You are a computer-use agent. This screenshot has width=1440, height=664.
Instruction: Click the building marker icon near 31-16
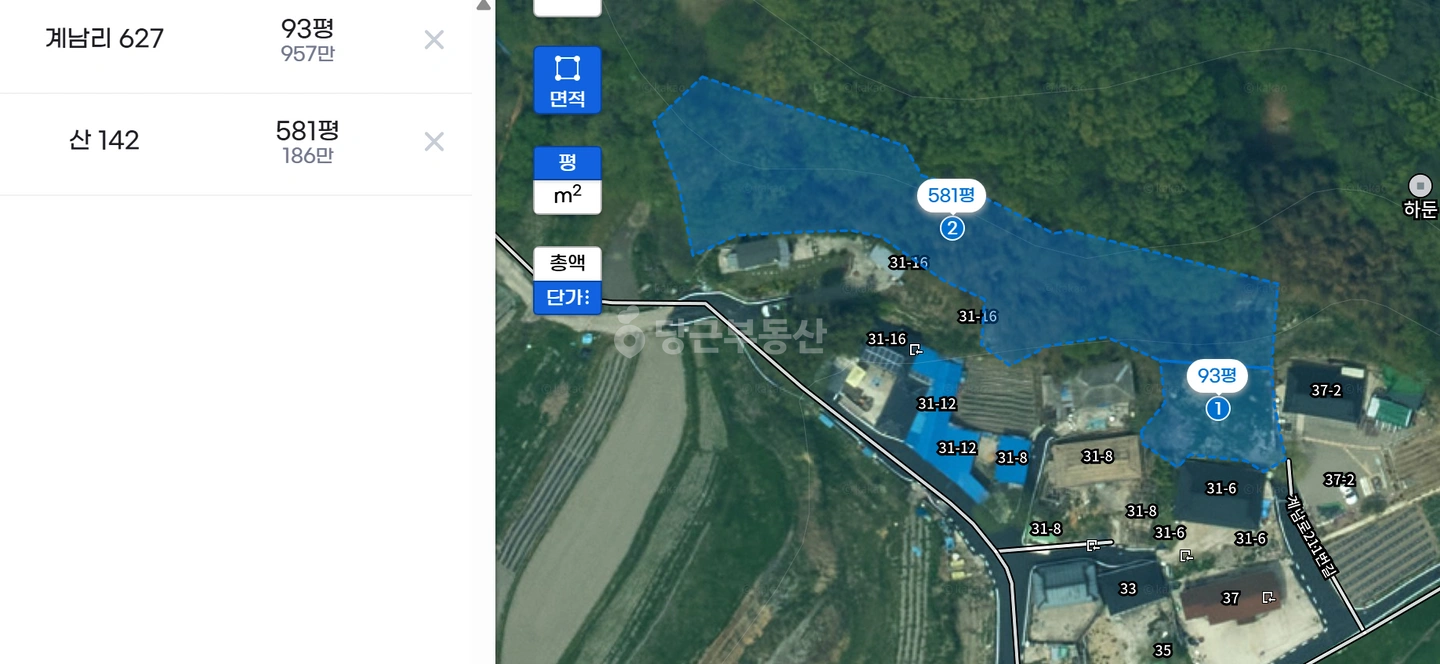click(915, 349)
